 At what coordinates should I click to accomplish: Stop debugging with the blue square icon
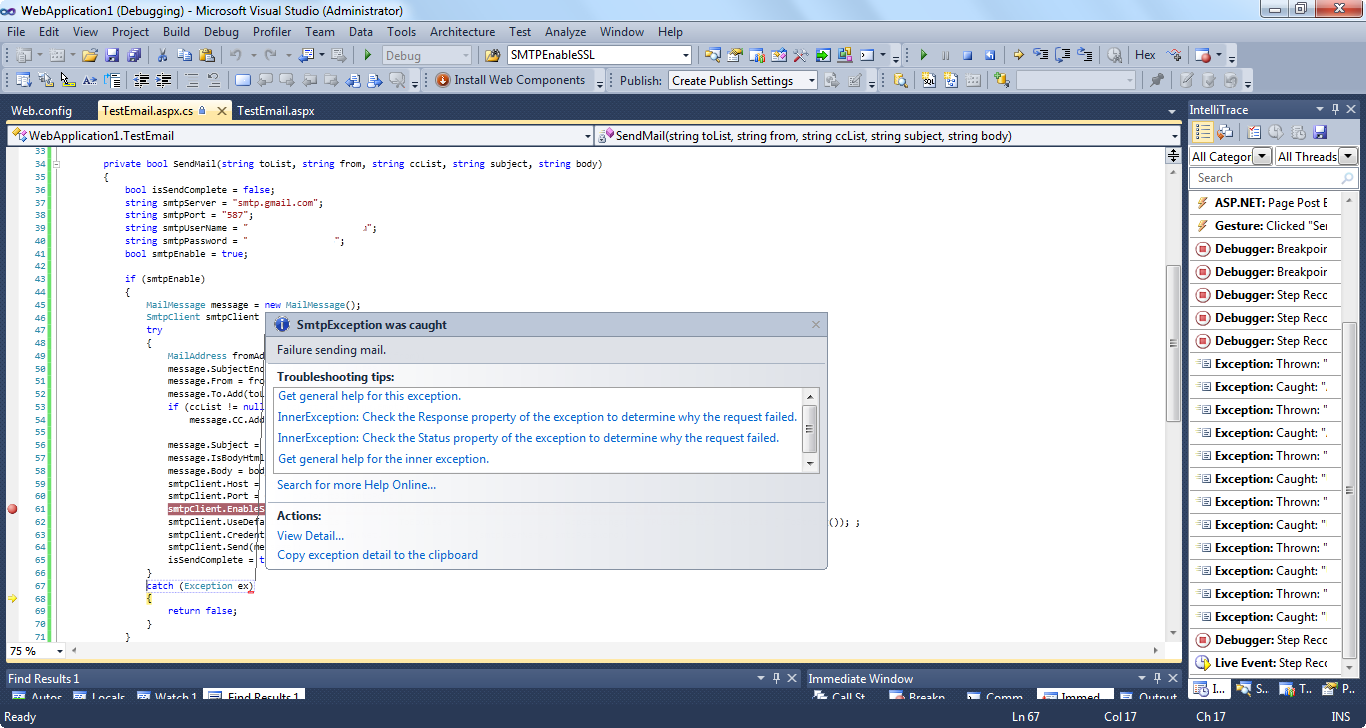tap(967, 55)
